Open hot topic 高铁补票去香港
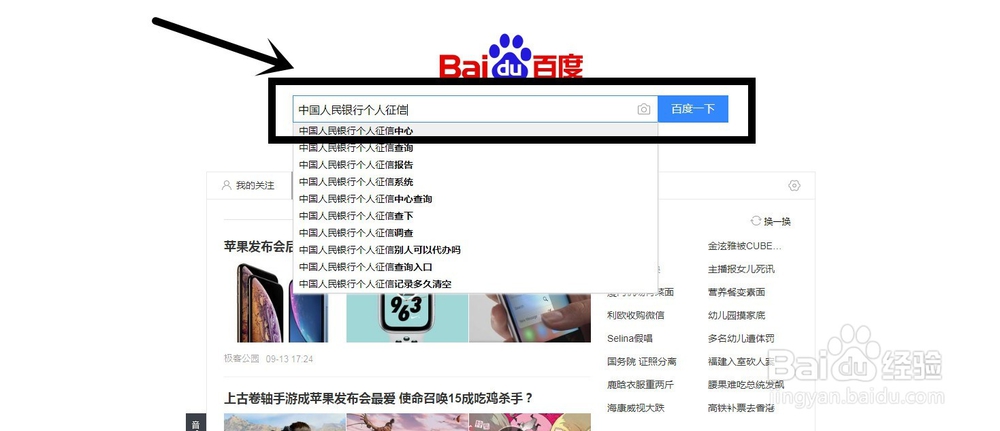This screenshot has height=431, width=1000. (x=741, y=407)
